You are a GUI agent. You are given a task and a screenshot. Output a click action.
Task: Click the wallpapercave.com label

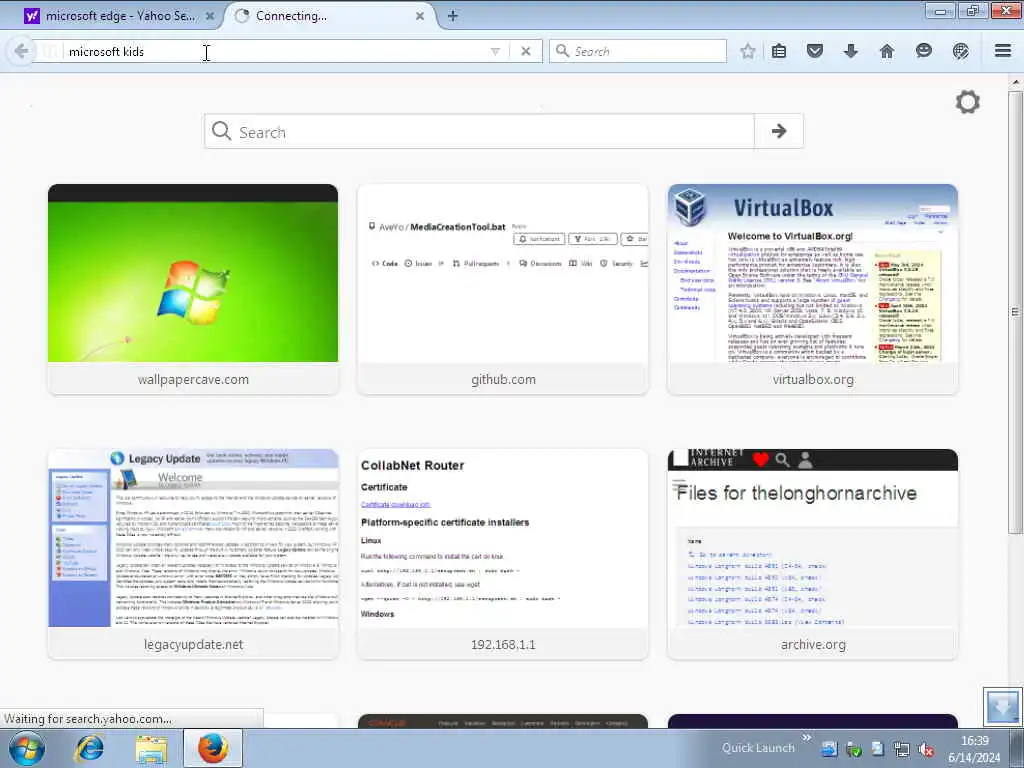point(193,379)
